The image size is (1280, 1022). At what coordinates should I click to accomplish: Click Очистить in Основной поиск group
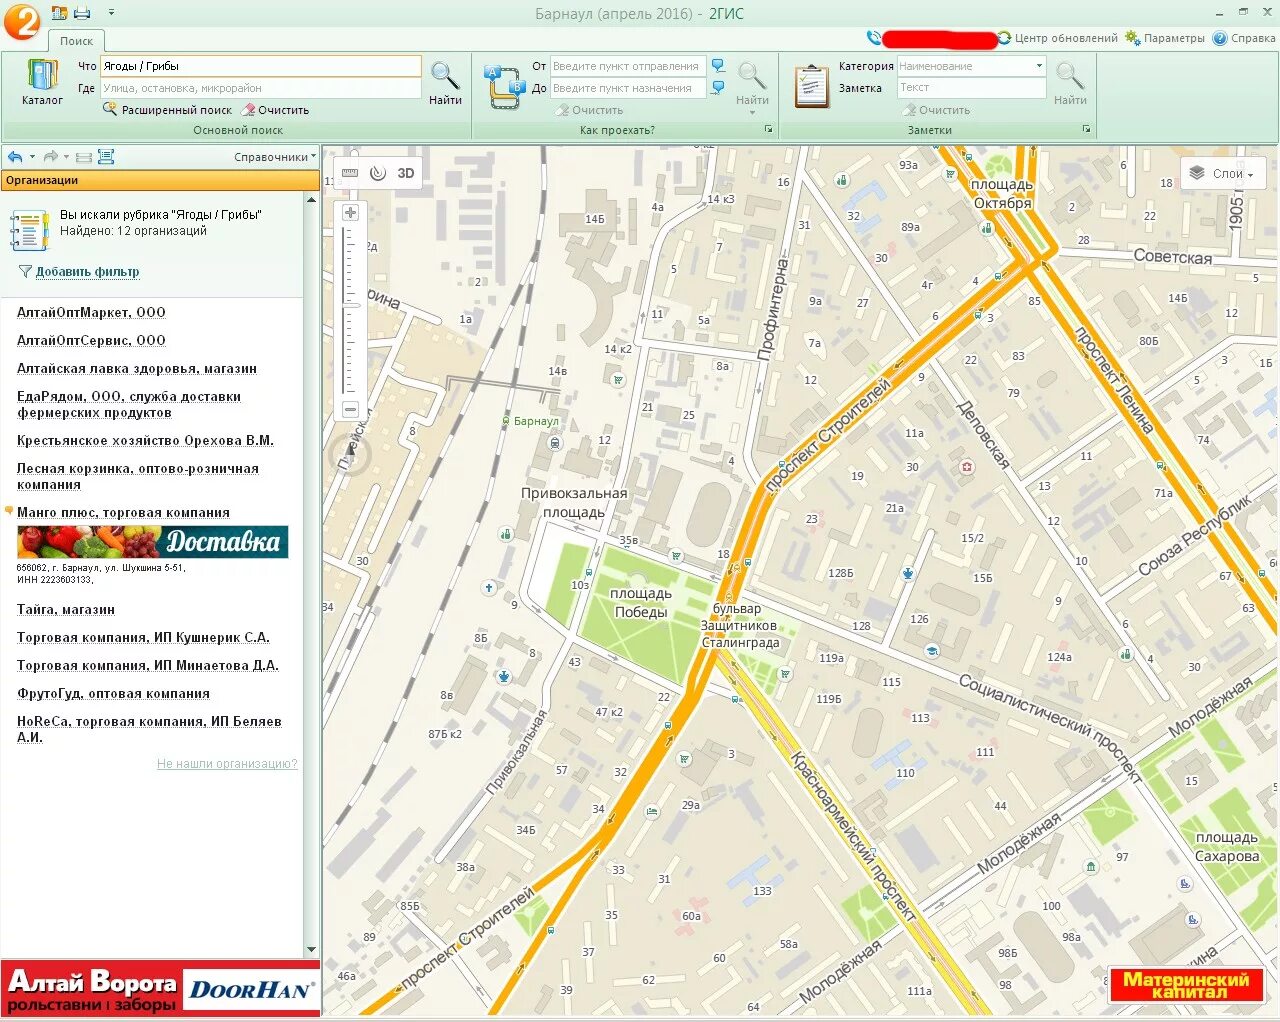tap(275, 110)
